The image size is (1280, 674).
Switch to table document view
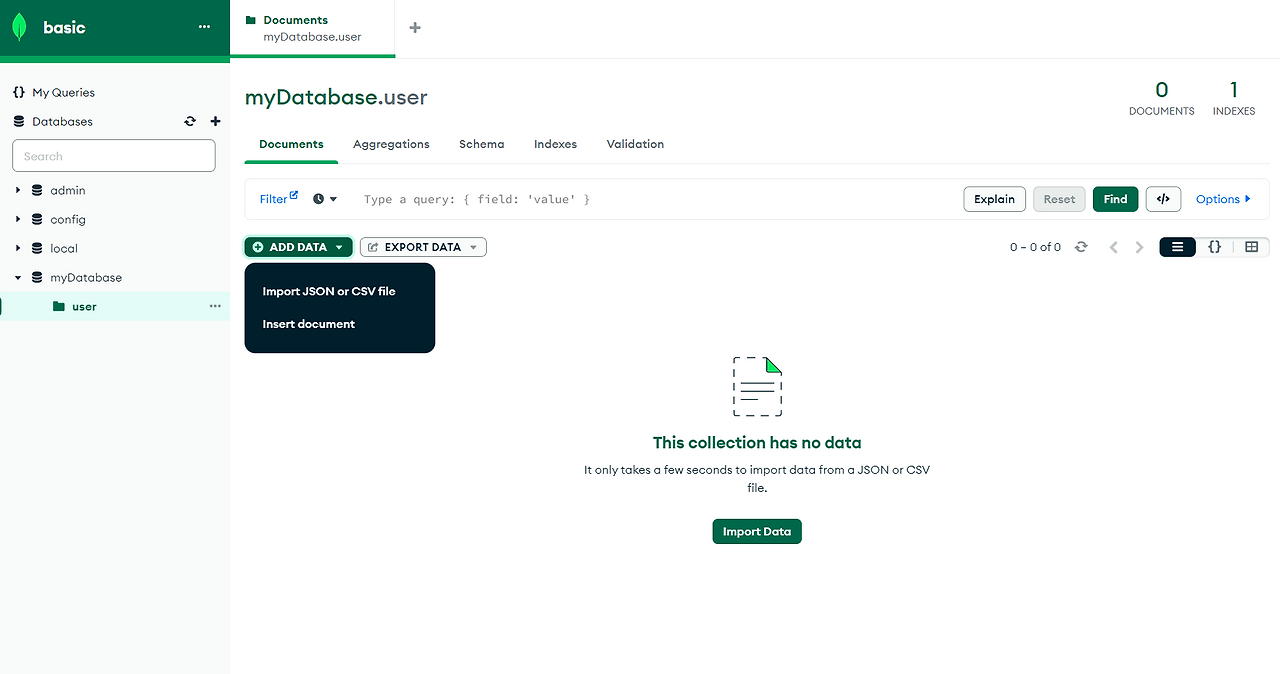pyautogui.click(x=1251, y=246)
